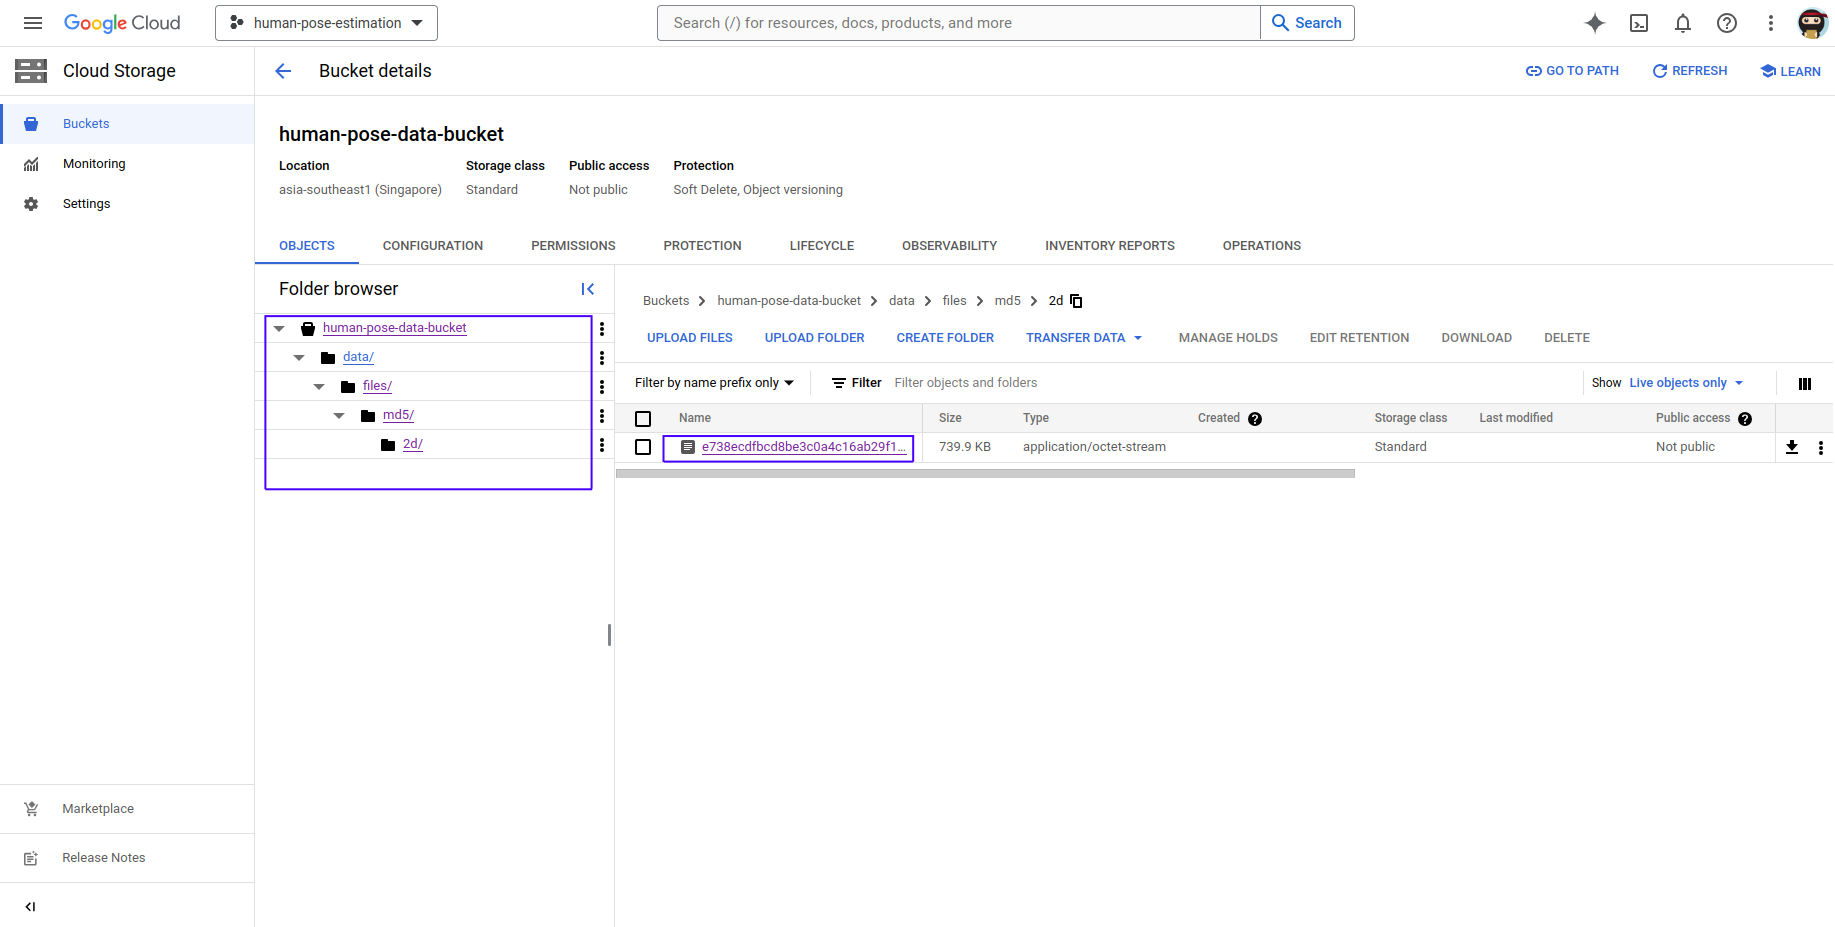Focus the top search resources field
The width and height of the screenshot is (1835, 927).
click(x=959, y=23)
